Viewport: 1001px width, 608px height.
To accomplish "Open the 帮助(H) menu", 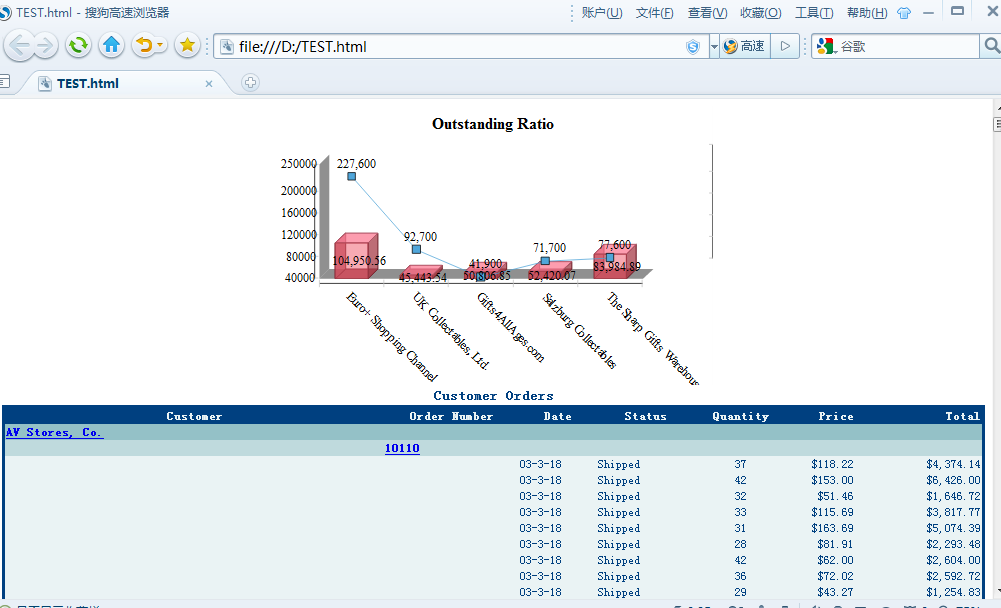I will click(867, 13).
